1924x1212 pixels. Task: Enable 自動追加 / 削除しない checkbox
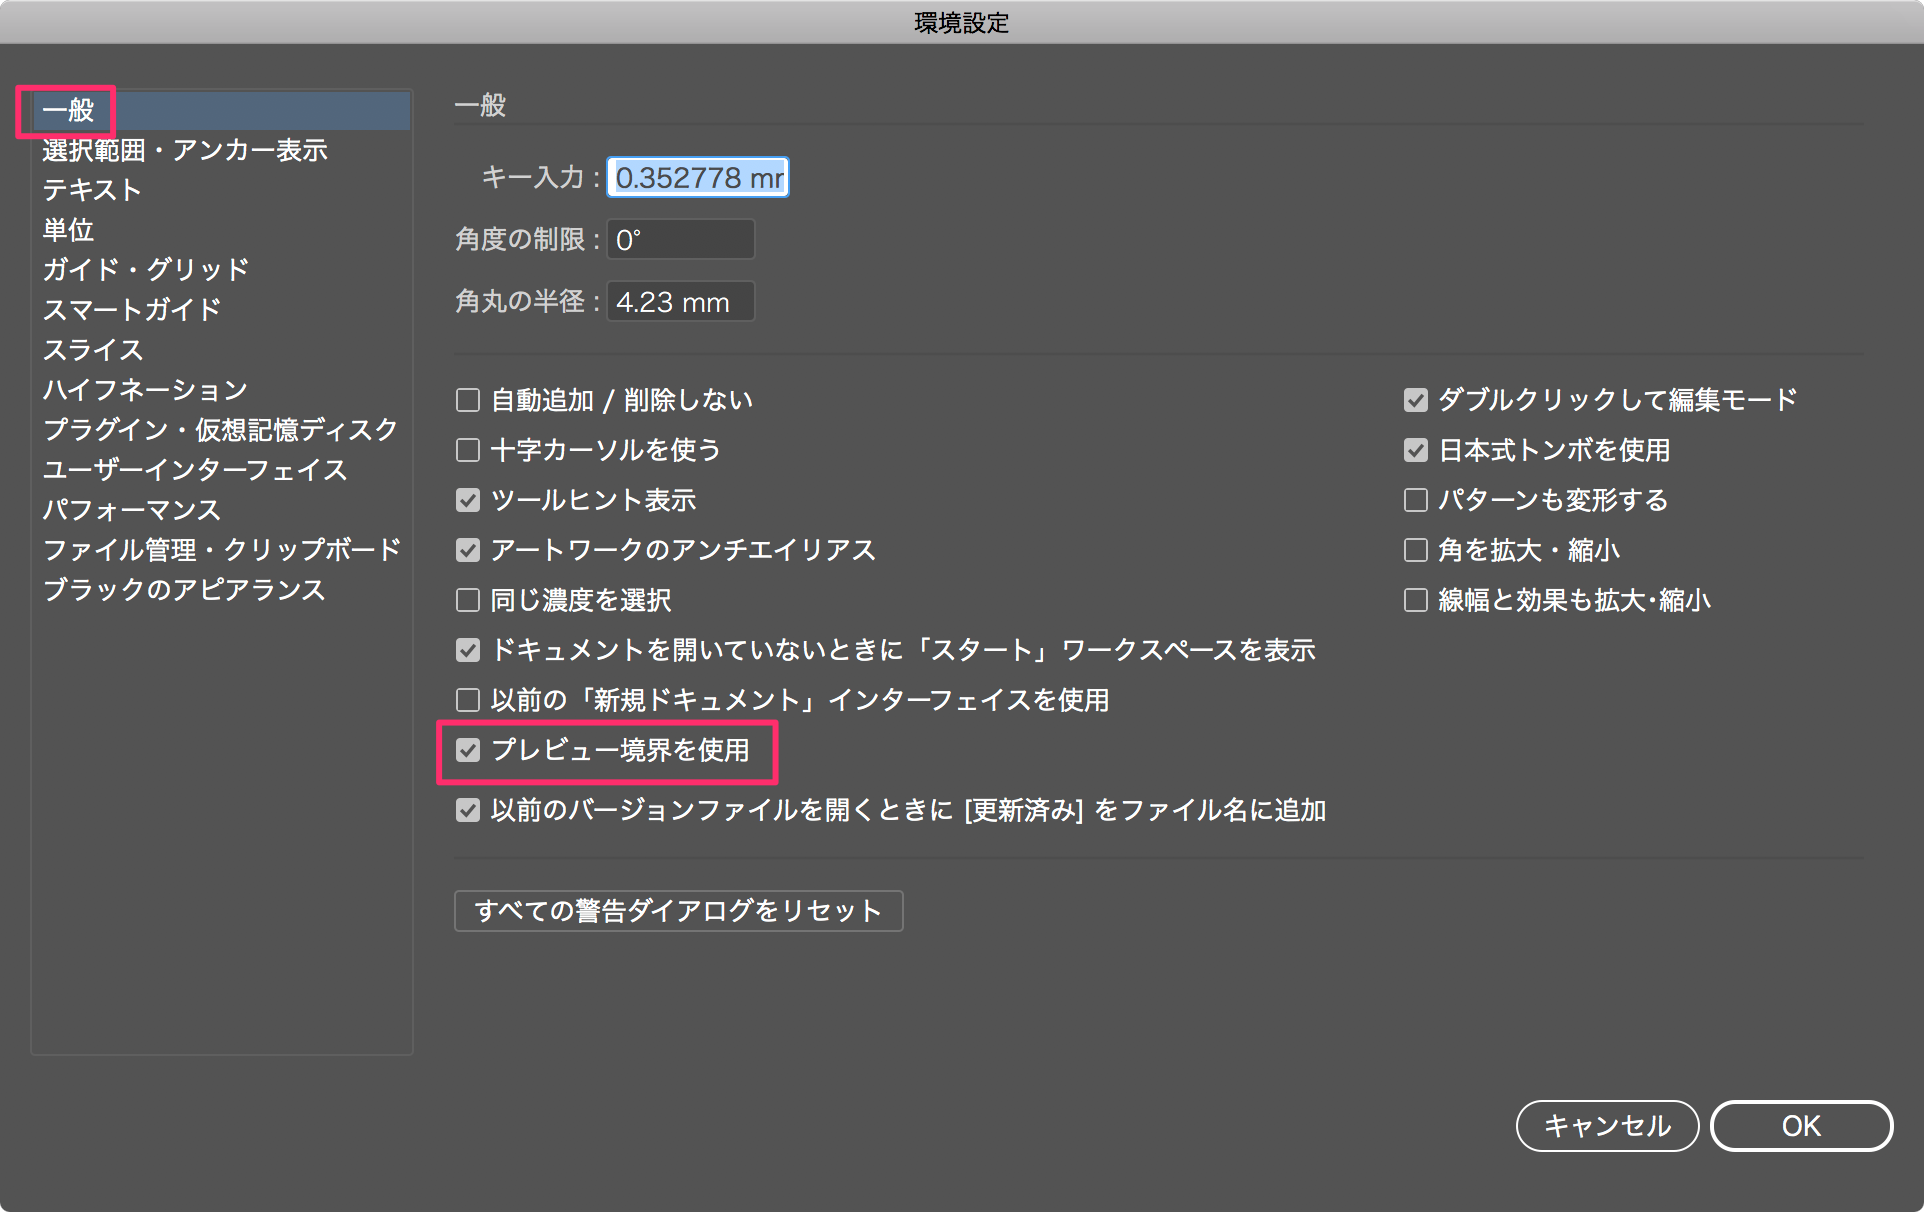point(468,400)
